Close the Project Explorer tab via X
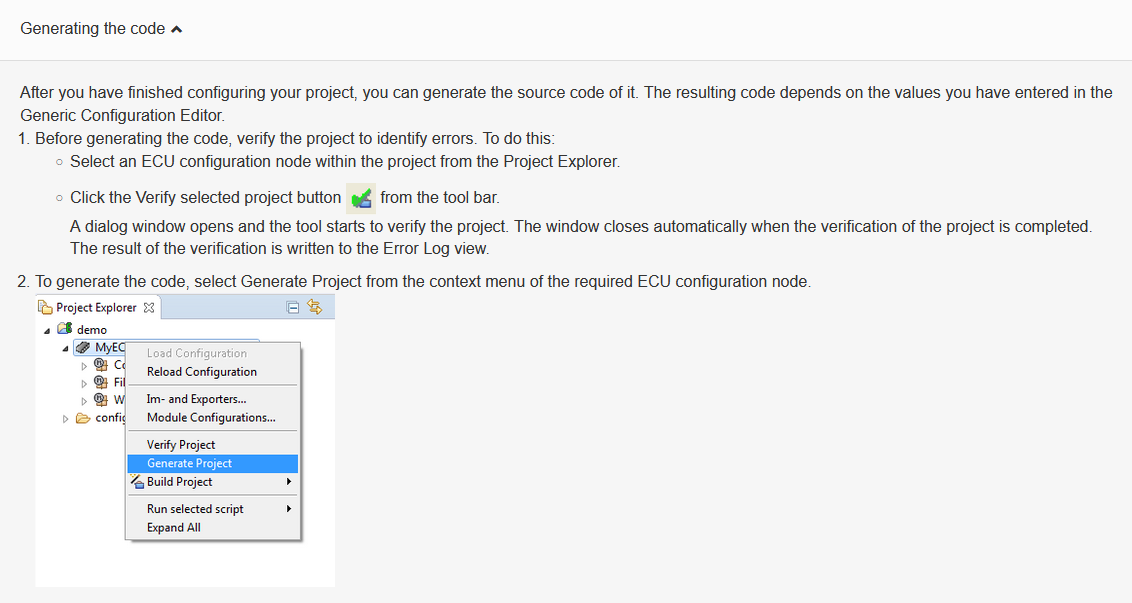1132x603 pixels. click(149, 308)
